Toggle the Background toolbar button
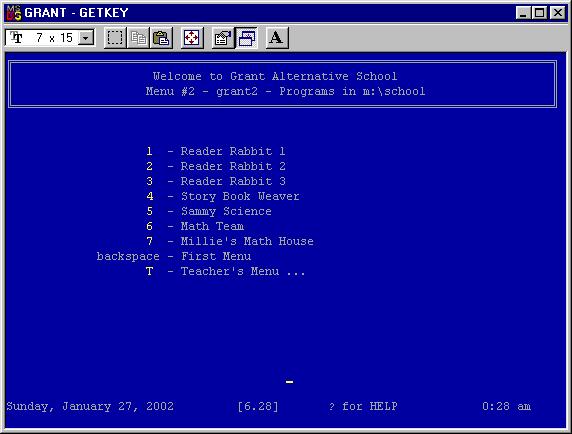The width and height of the screenshot is (572, 434). 246,38
